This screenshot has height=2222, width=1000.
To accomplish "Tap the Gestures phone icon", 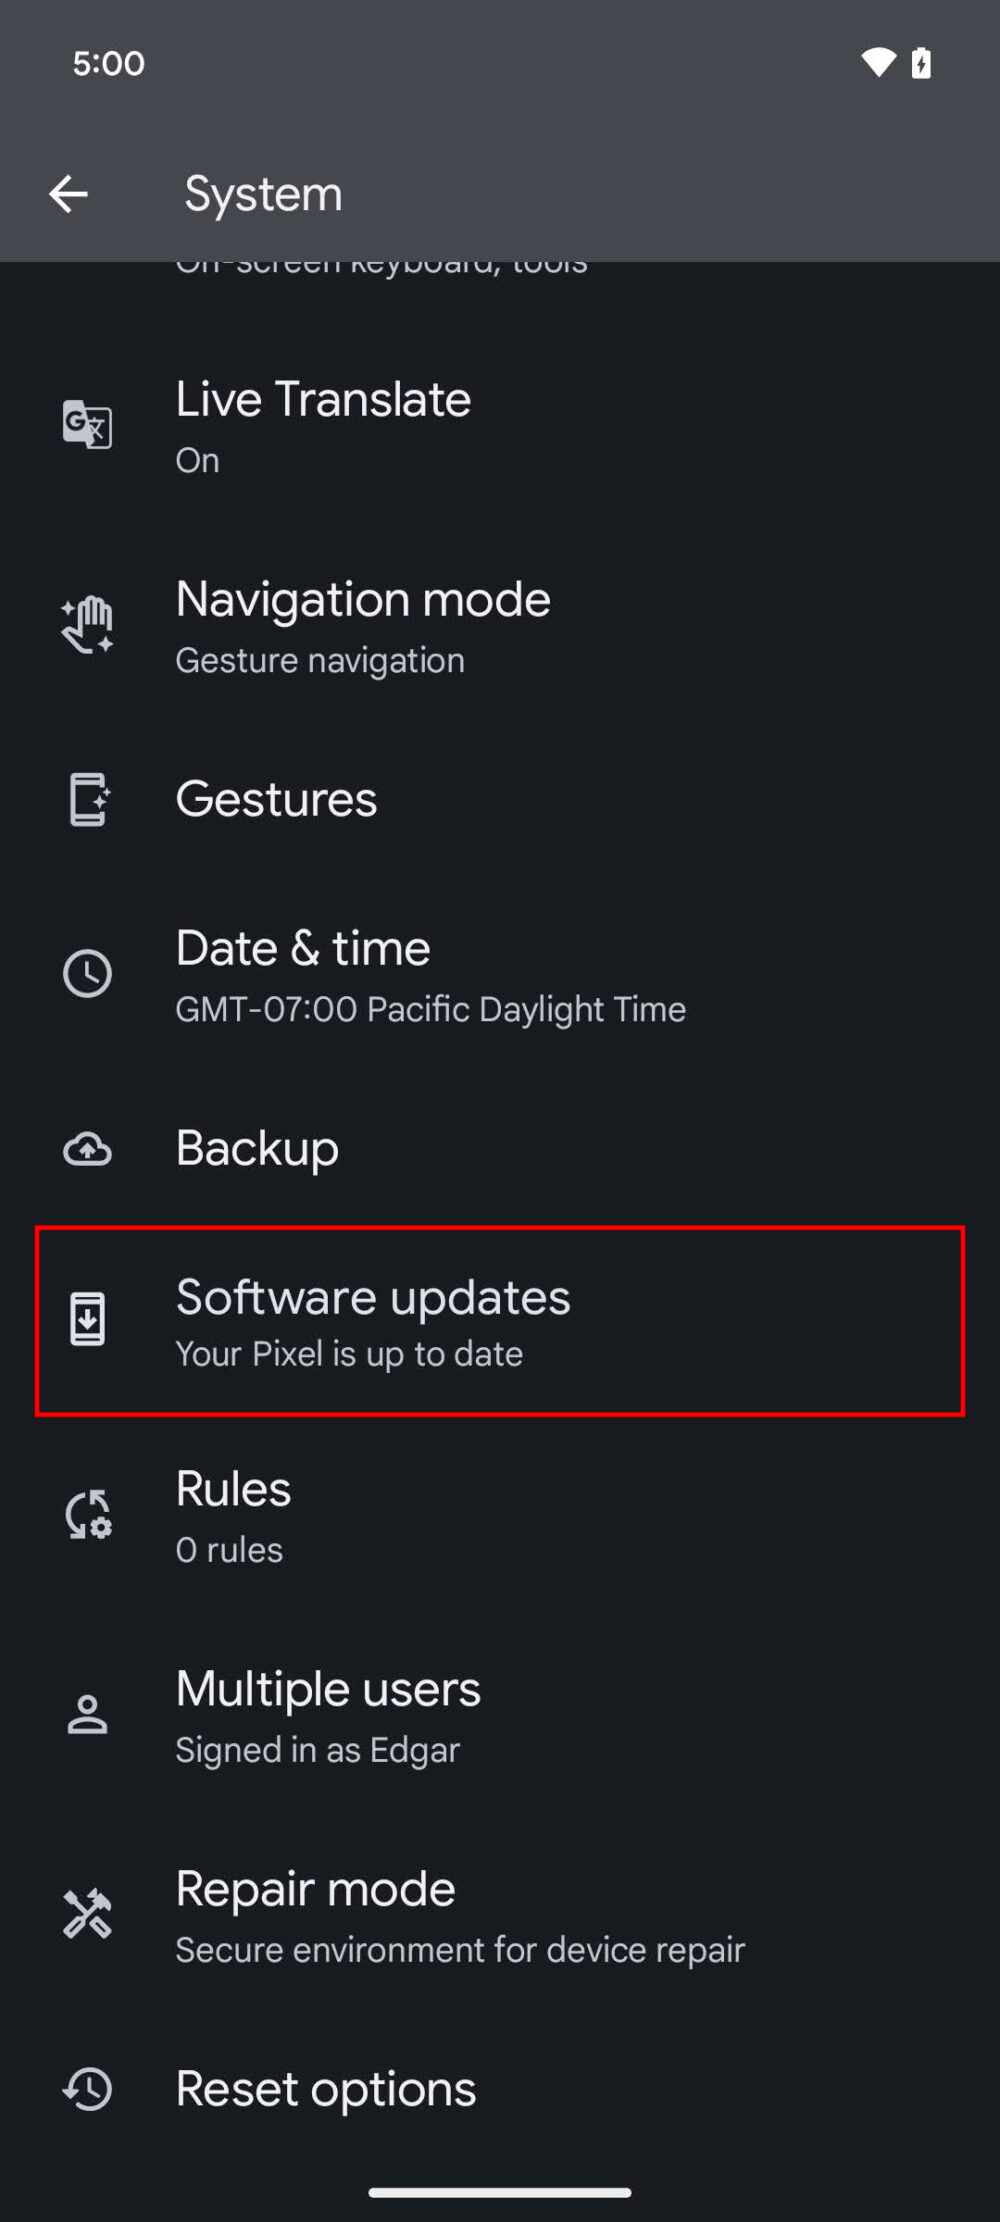I will 88,800.
